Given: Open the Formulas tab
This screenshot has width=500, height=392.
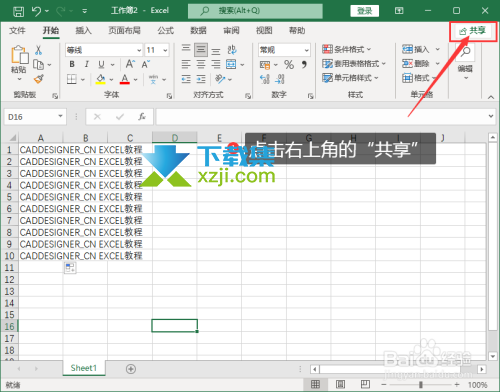Looking at the screenshot, I should pos(166,31).
